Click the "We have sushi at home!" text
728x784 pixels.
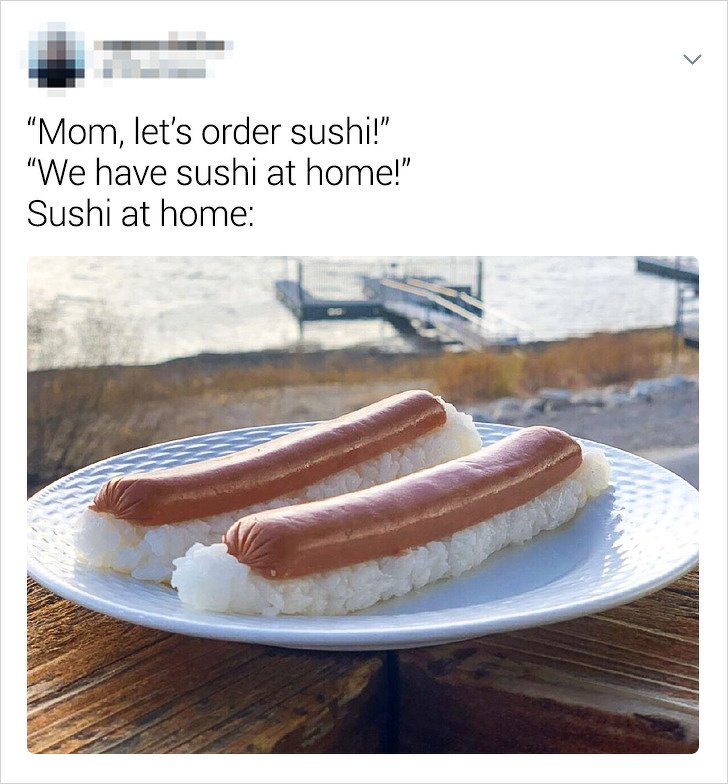click(219, 174)
